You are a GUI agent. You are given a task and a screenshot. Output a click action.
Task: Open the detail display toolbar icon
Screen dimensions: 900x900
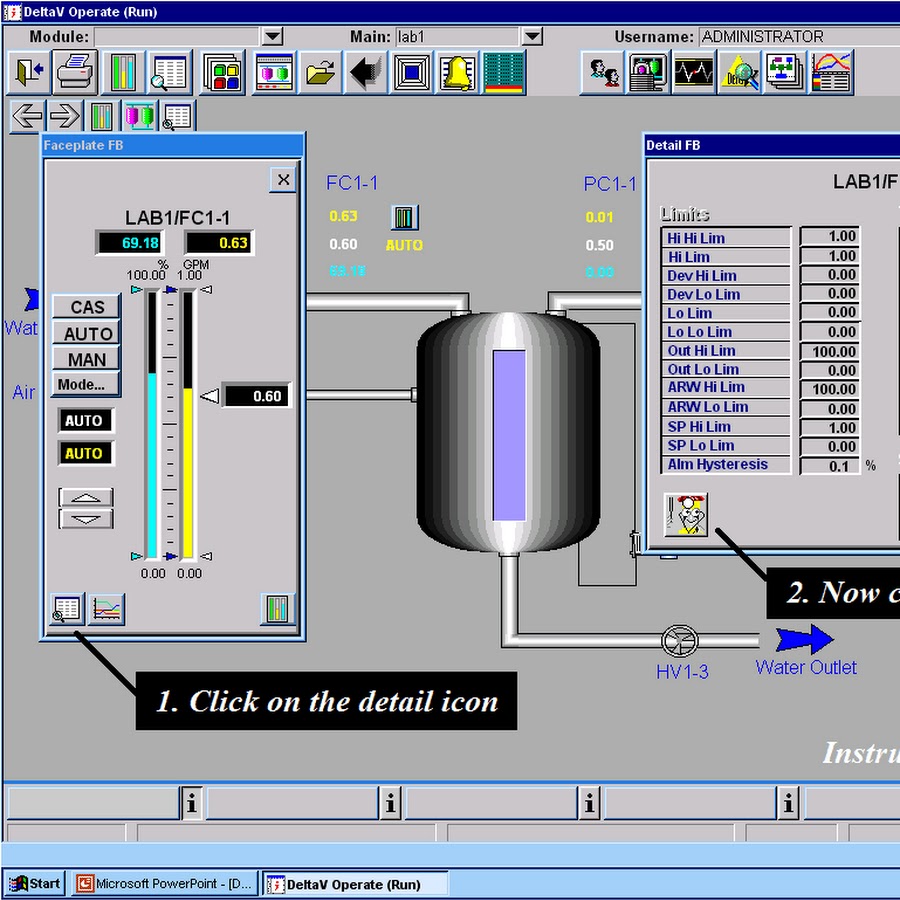(x=169, y=72)
